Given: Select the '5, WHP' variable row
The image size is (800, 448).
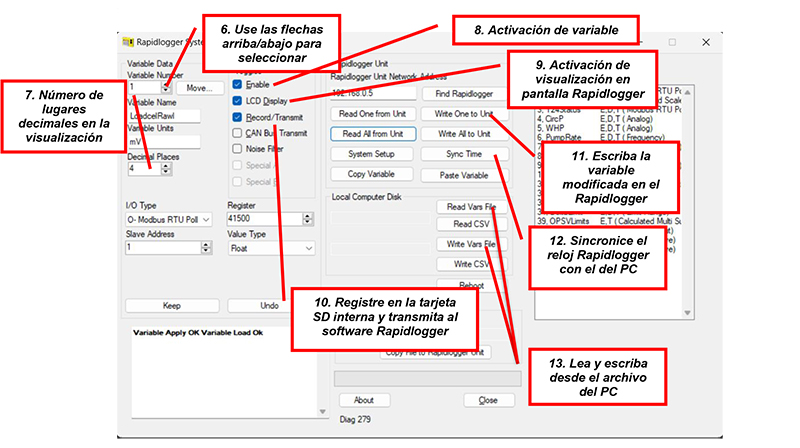Looking at the screenshot, I should [x=608, y=128].
